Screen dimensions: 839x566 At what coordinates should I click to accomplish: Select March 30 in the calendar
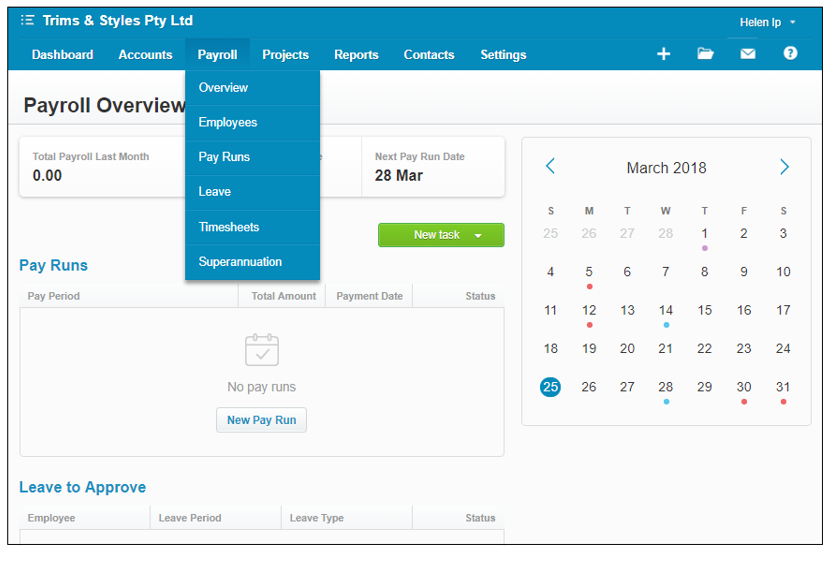(x=744, y=387)
